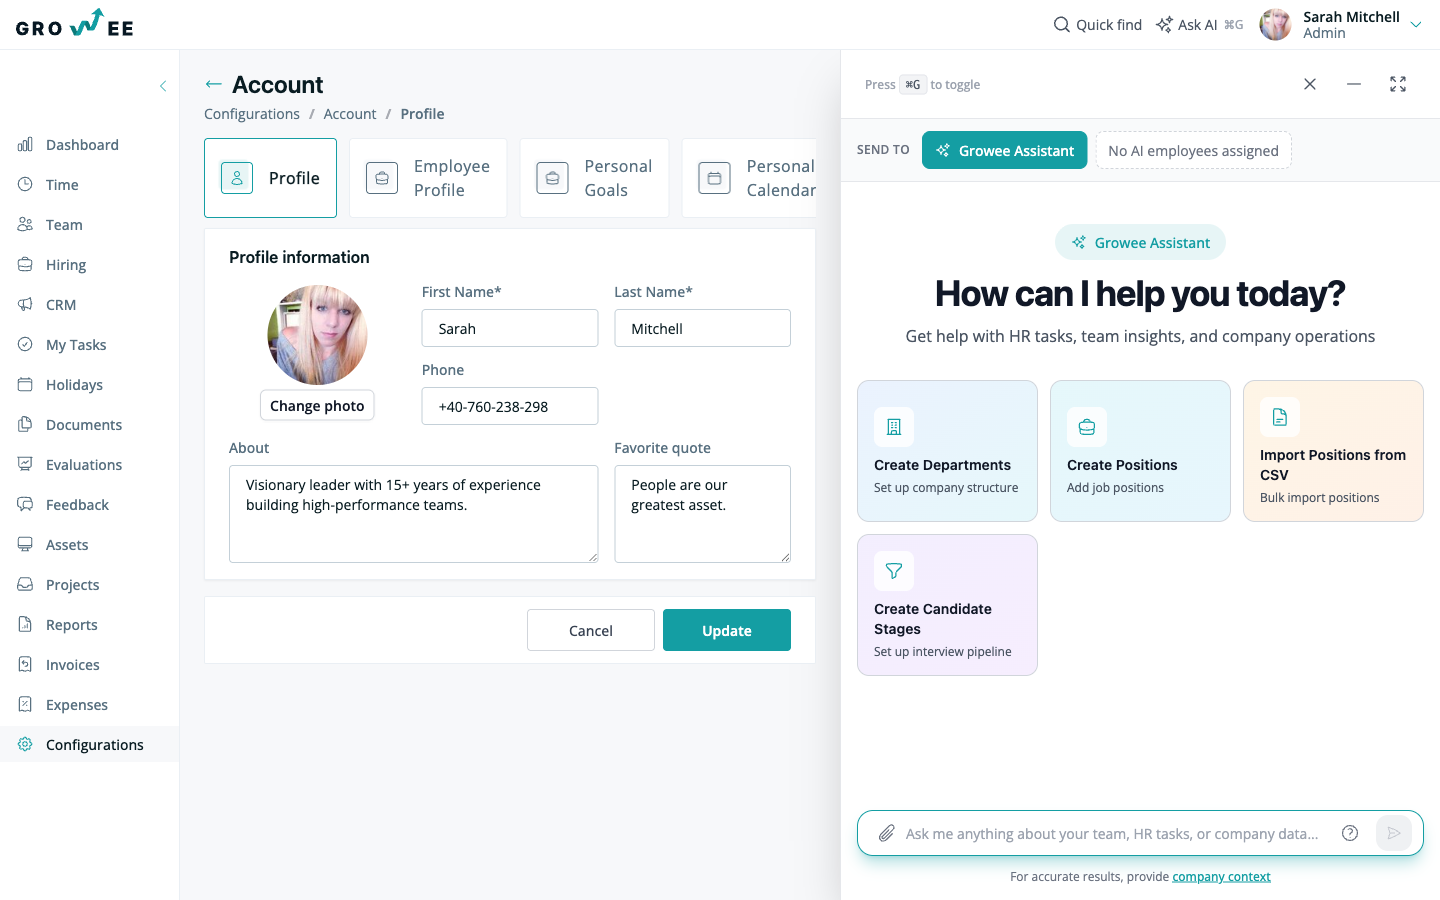
Task: Click the help question mark icon
Action: point(1350,833)
